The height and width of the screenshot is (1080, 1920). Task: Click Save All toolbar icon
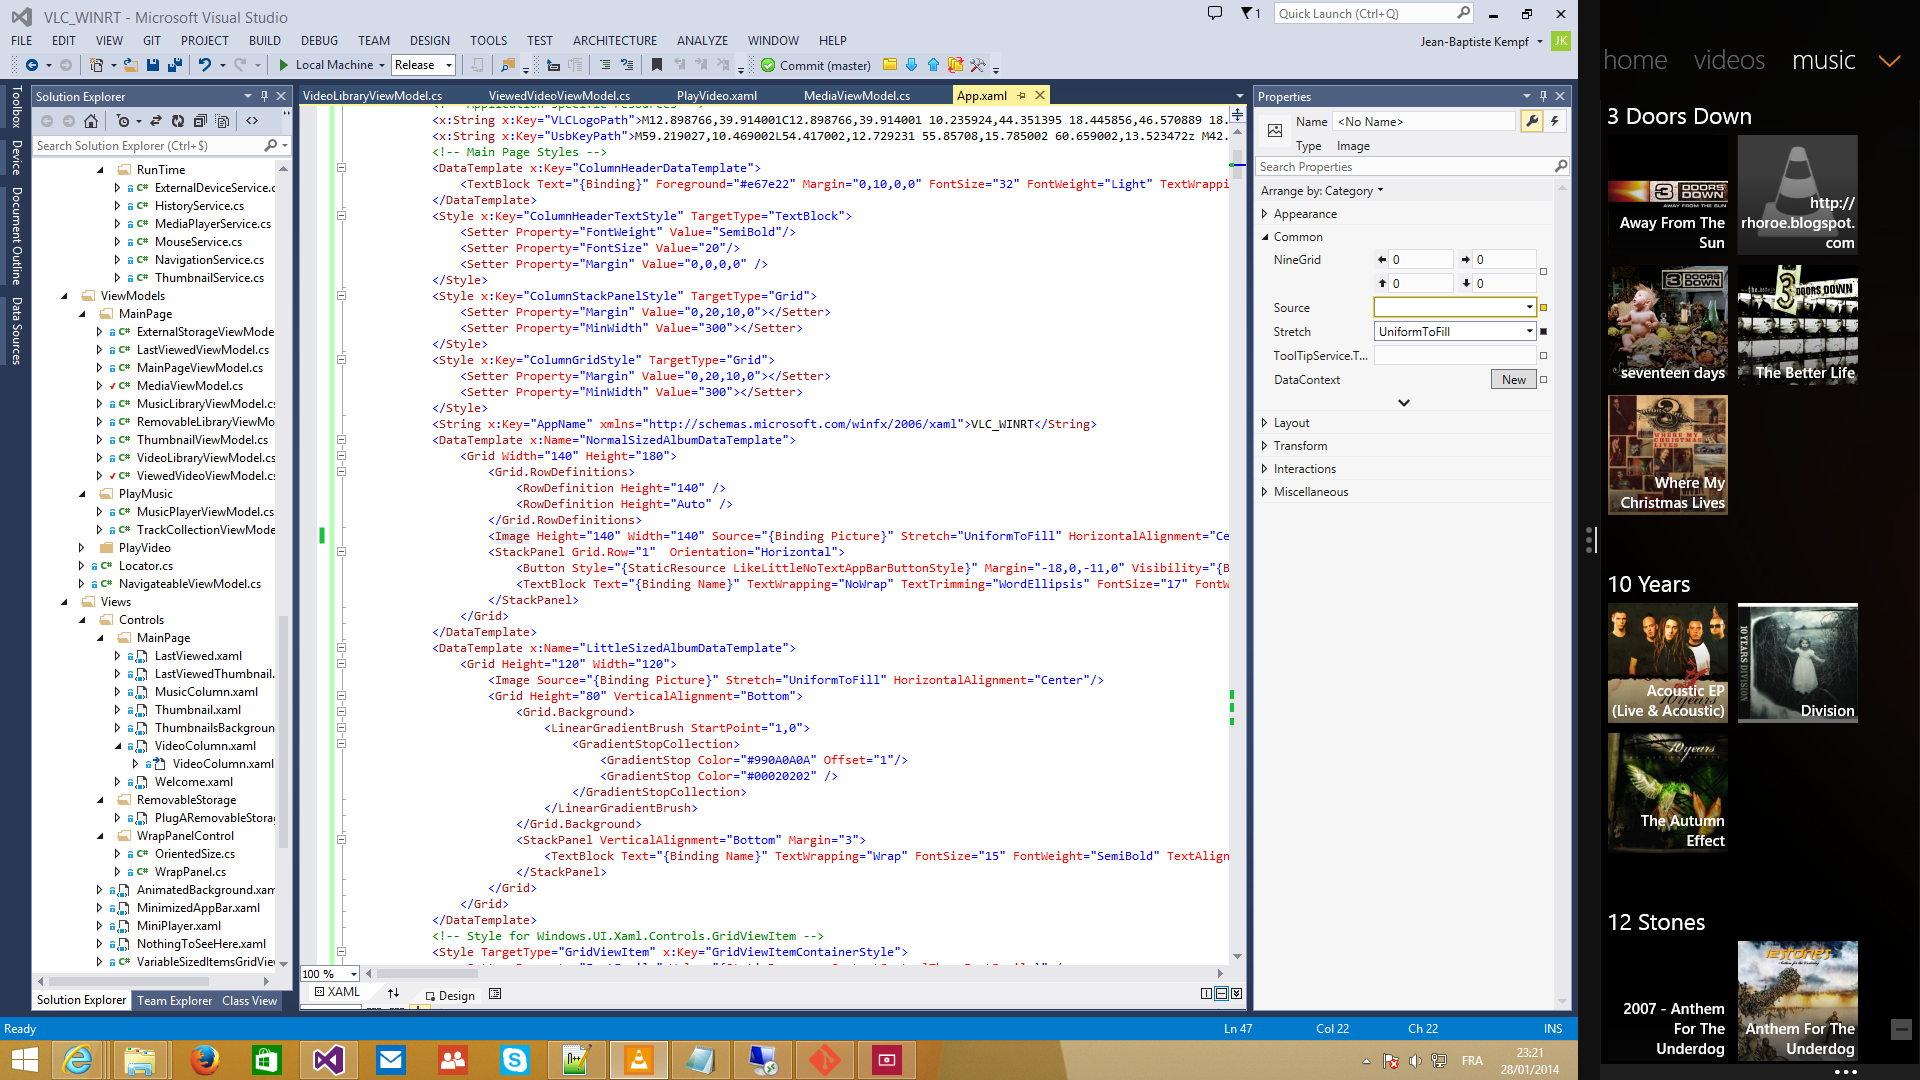(174, 65)
